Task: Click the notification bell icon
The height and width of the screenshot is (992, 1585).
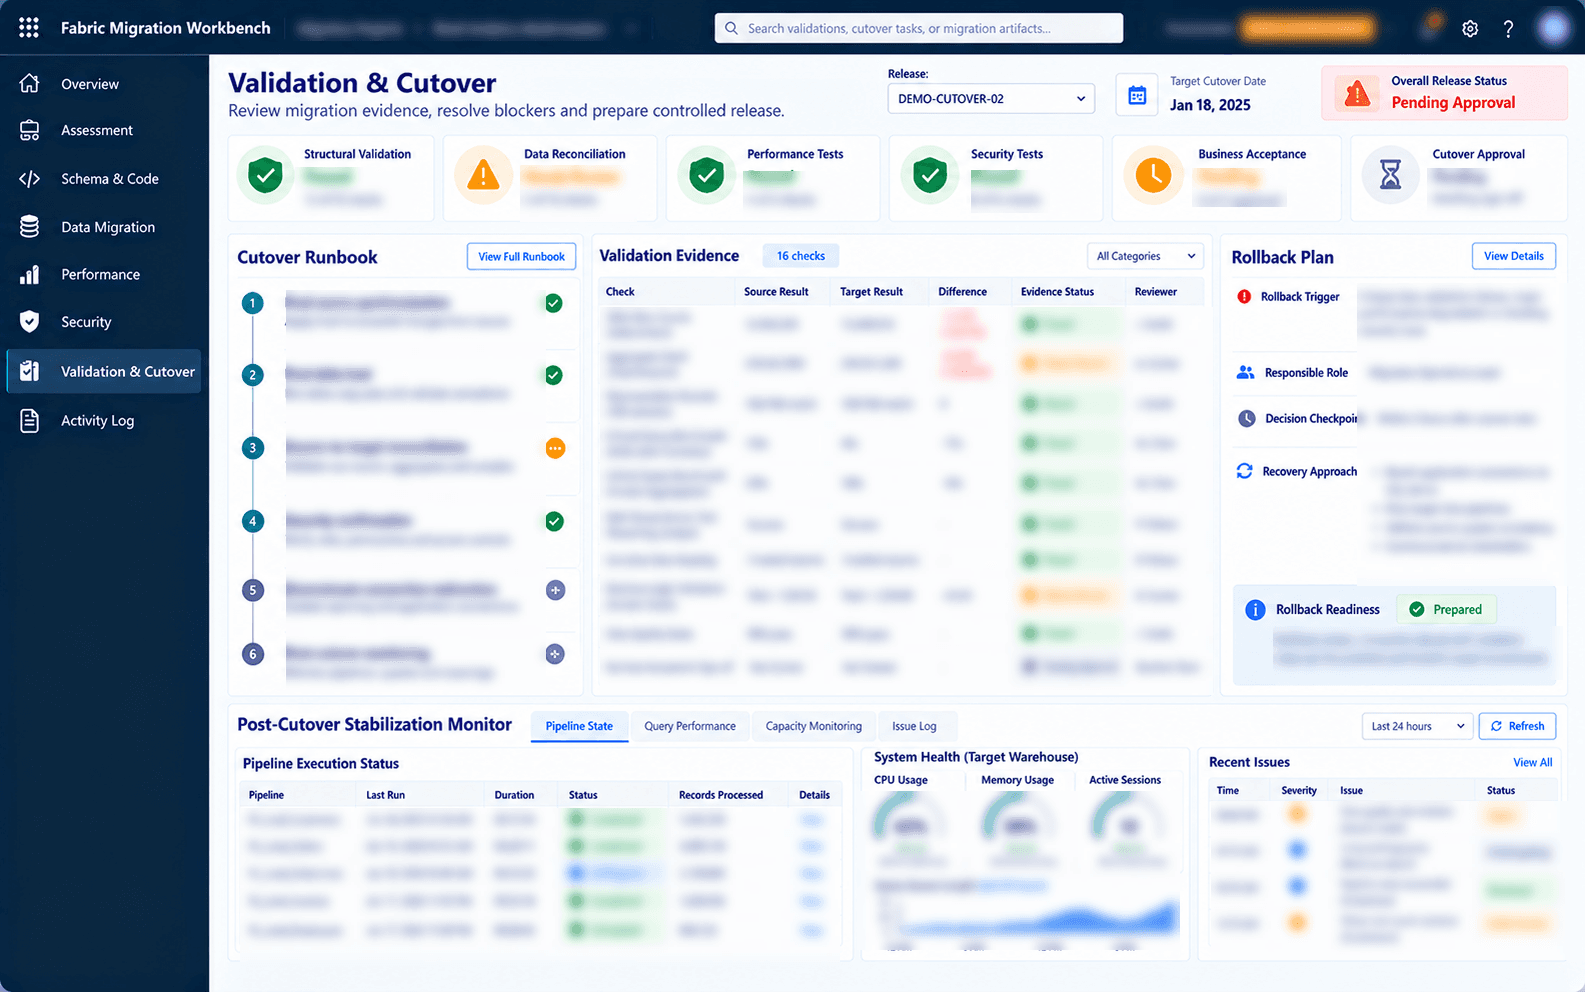Action: (x=1432, y=27)
